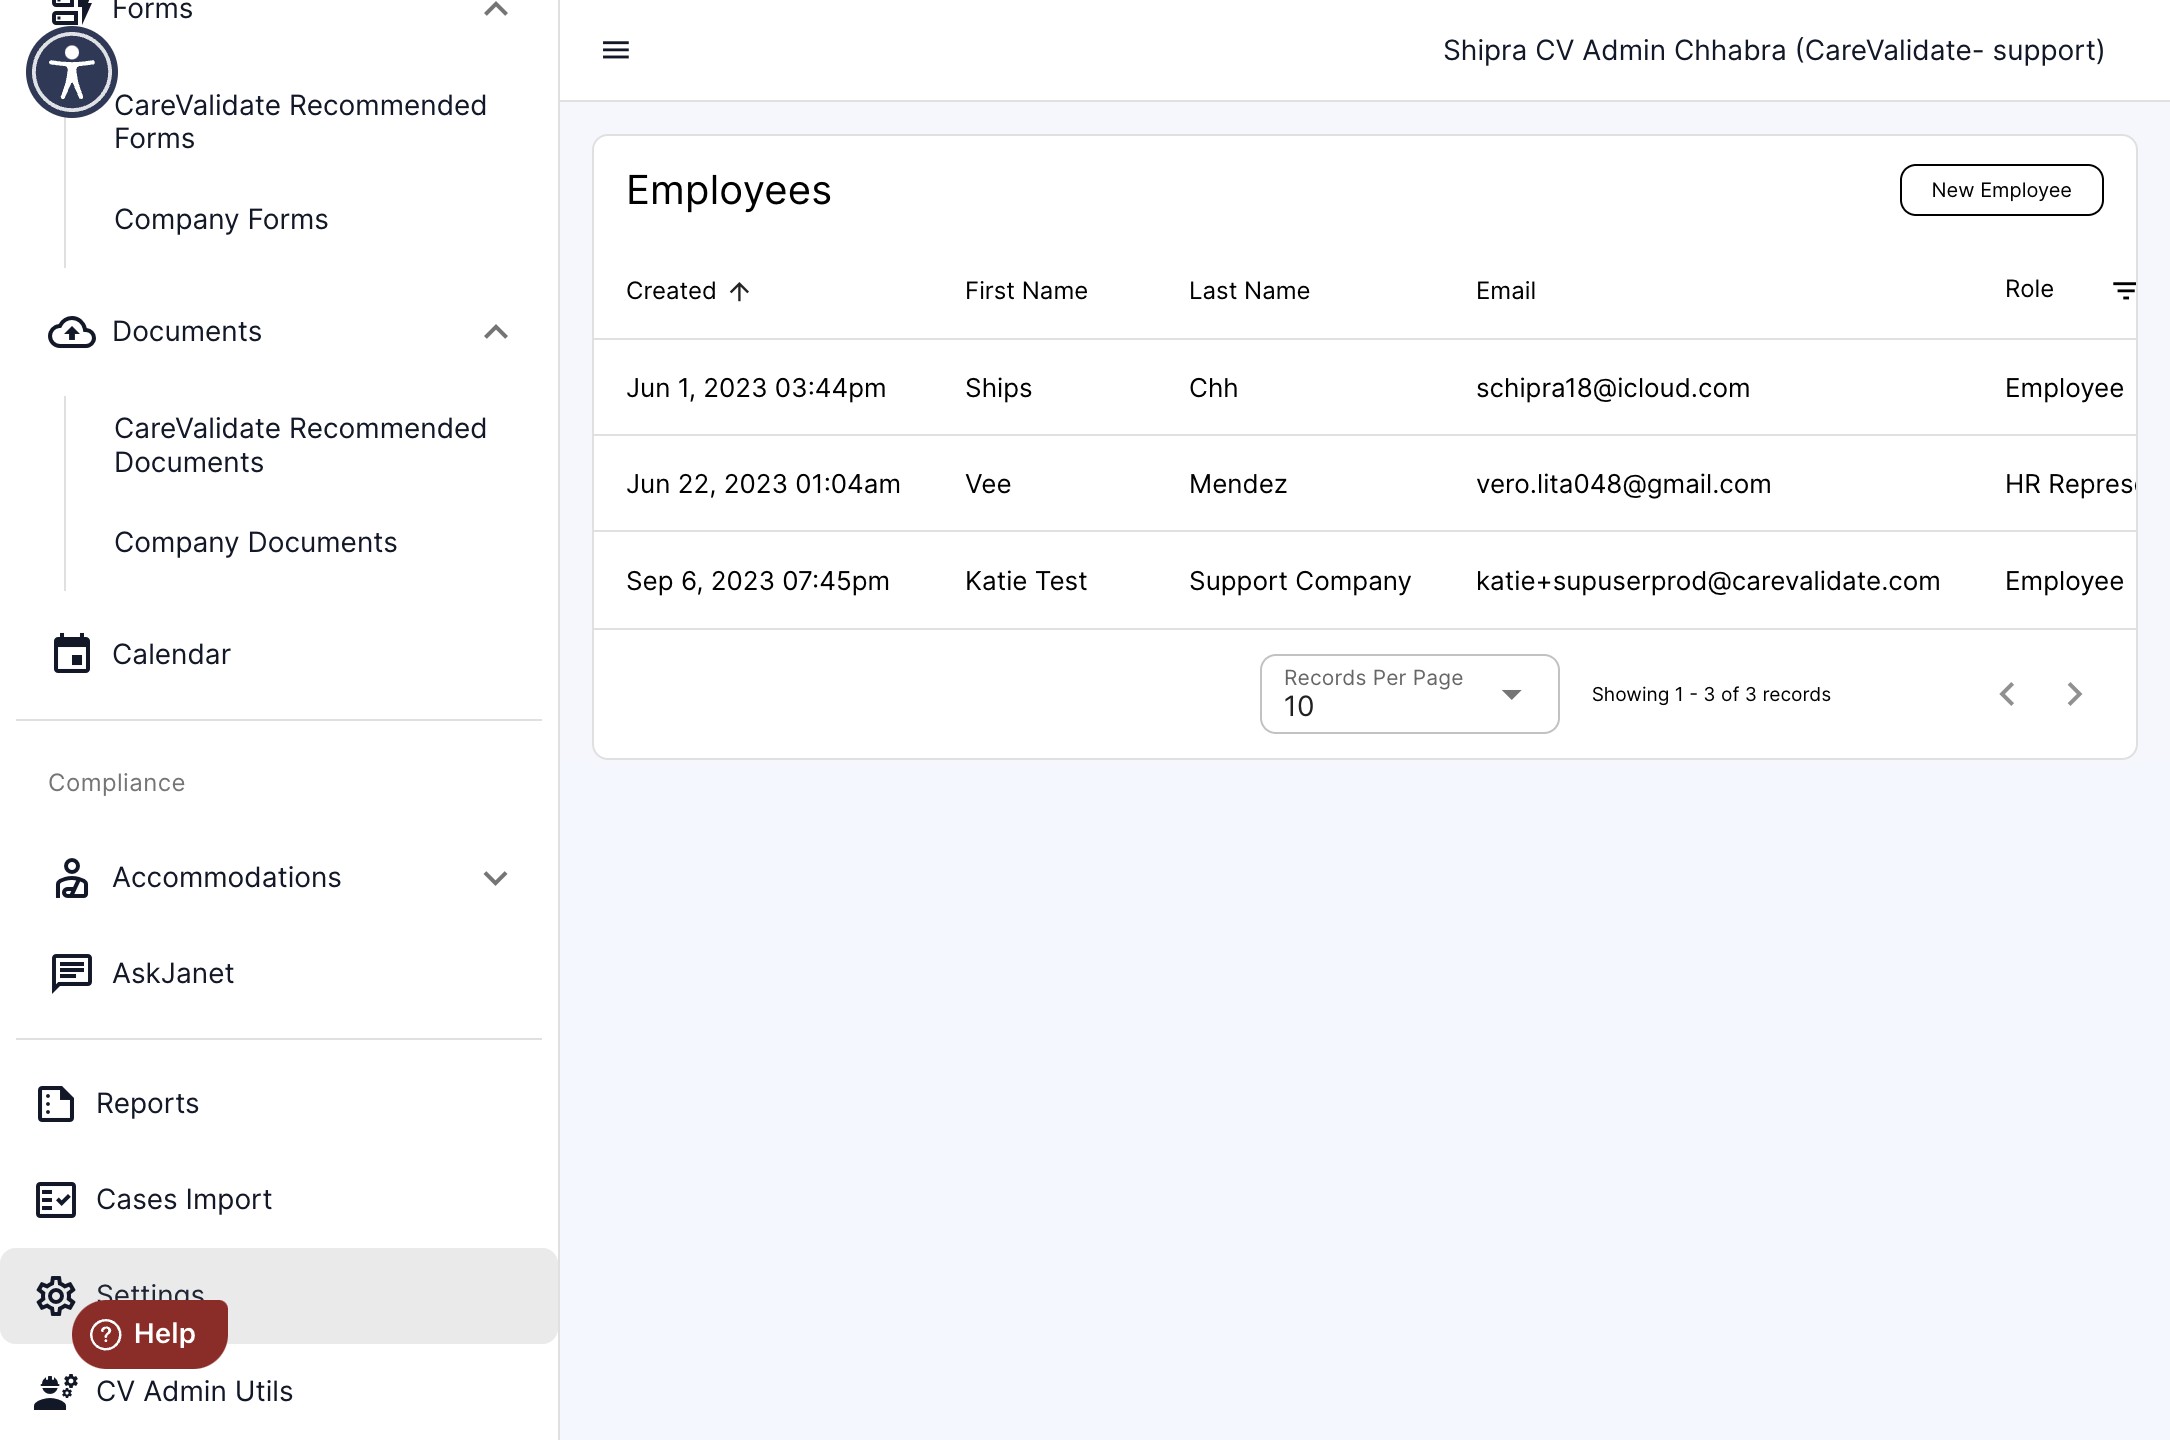The height and width of the screenshot is (1440, 2170).
Task: Sort by the Email column header
Action: pyautogui.click(x=1506, y=291)
